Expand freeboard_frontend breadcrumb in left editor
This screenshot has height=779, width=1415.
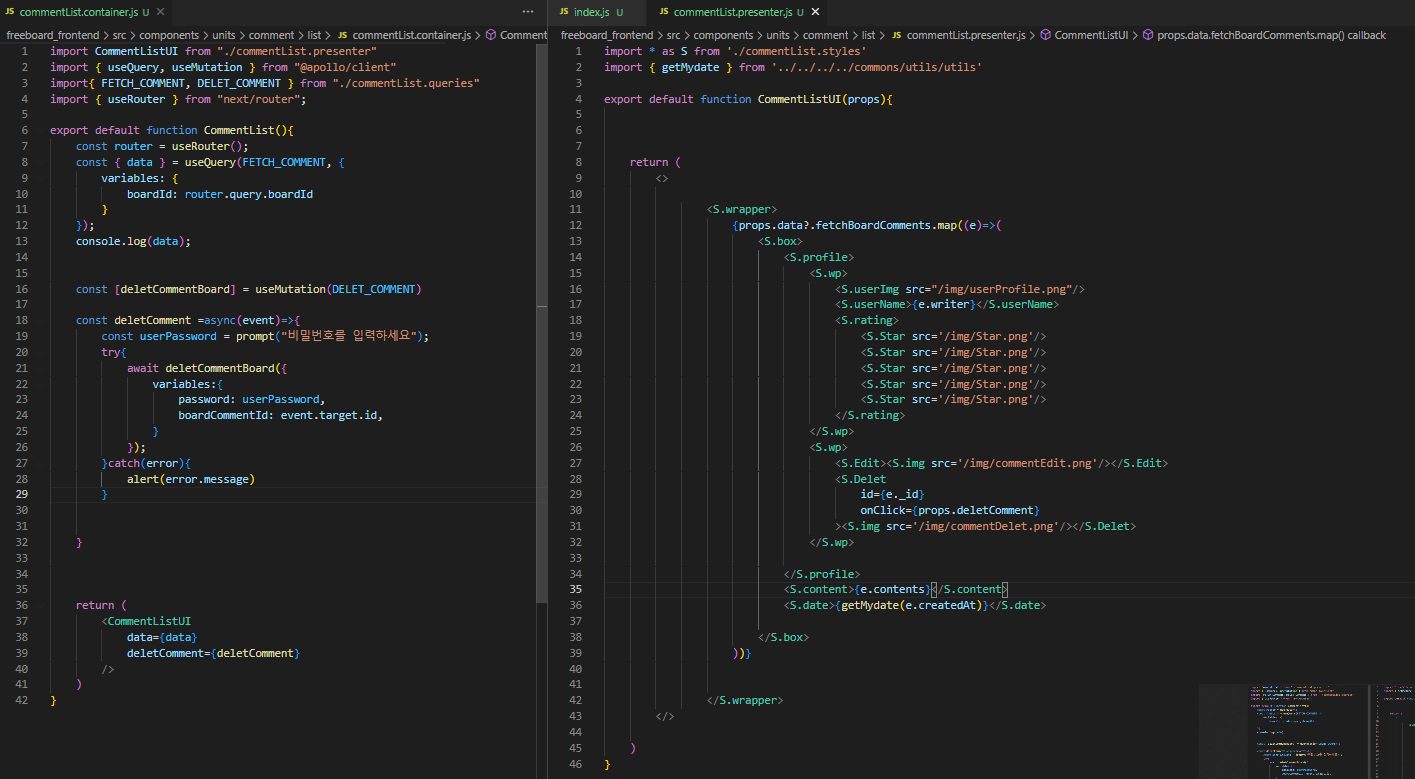click(52, 35)
